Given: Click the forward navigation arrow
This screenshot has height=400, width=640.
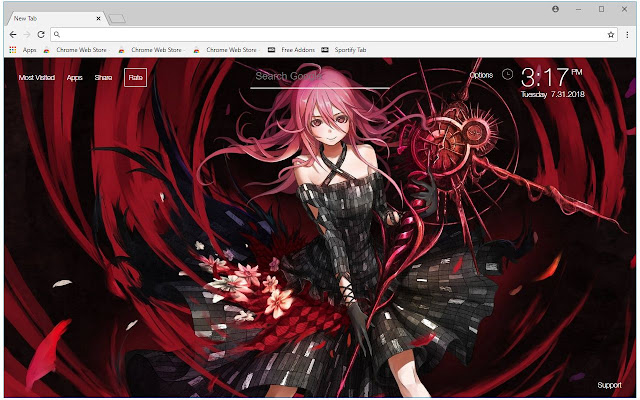Looking at the screenshot, I should click(27, 35).
